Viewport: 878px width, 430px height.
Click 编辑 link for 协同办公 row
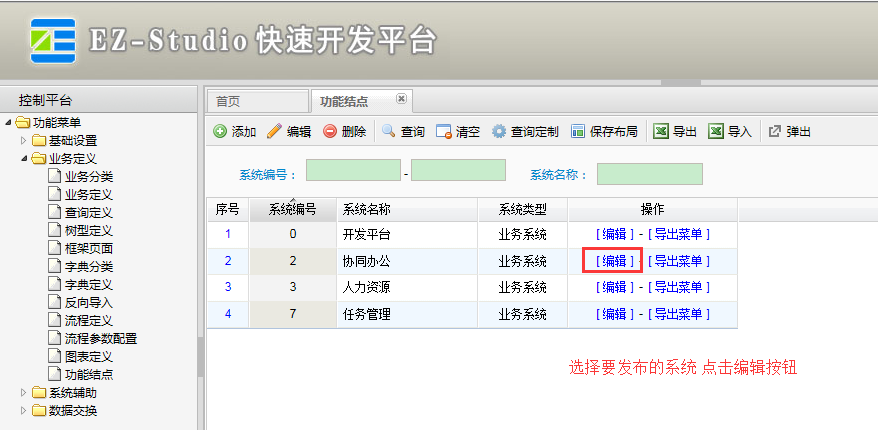(x=615, y=261)
